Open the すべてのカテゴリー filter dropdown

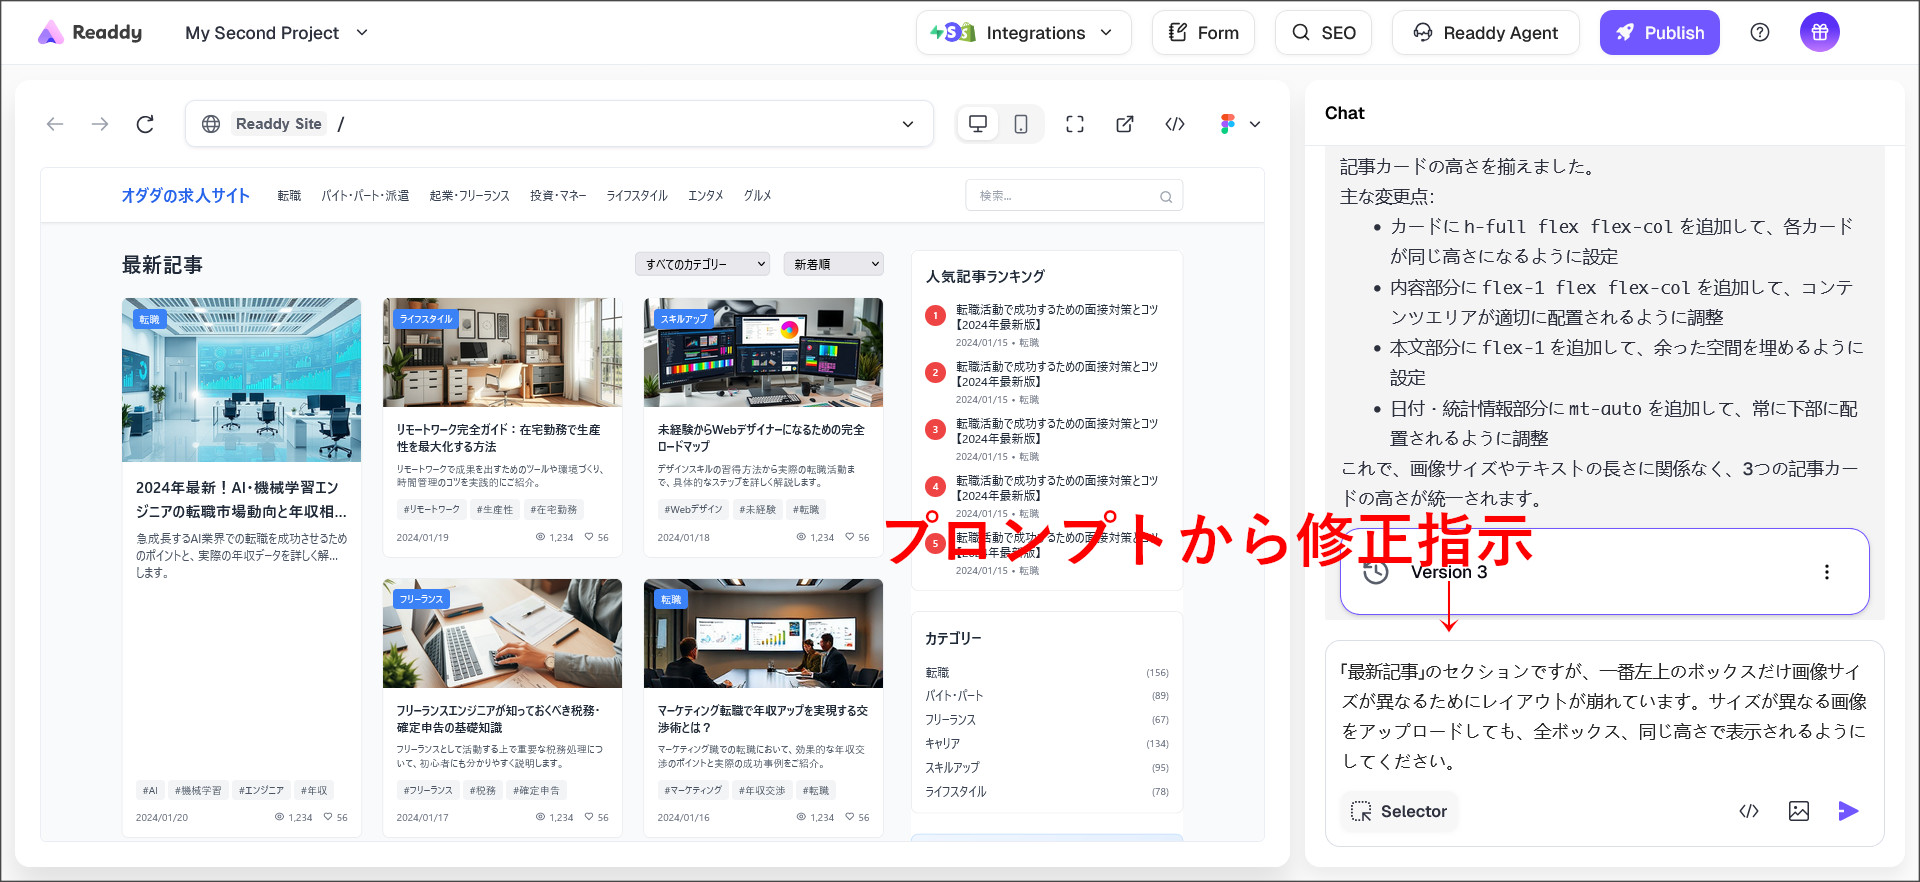[702, 264]
